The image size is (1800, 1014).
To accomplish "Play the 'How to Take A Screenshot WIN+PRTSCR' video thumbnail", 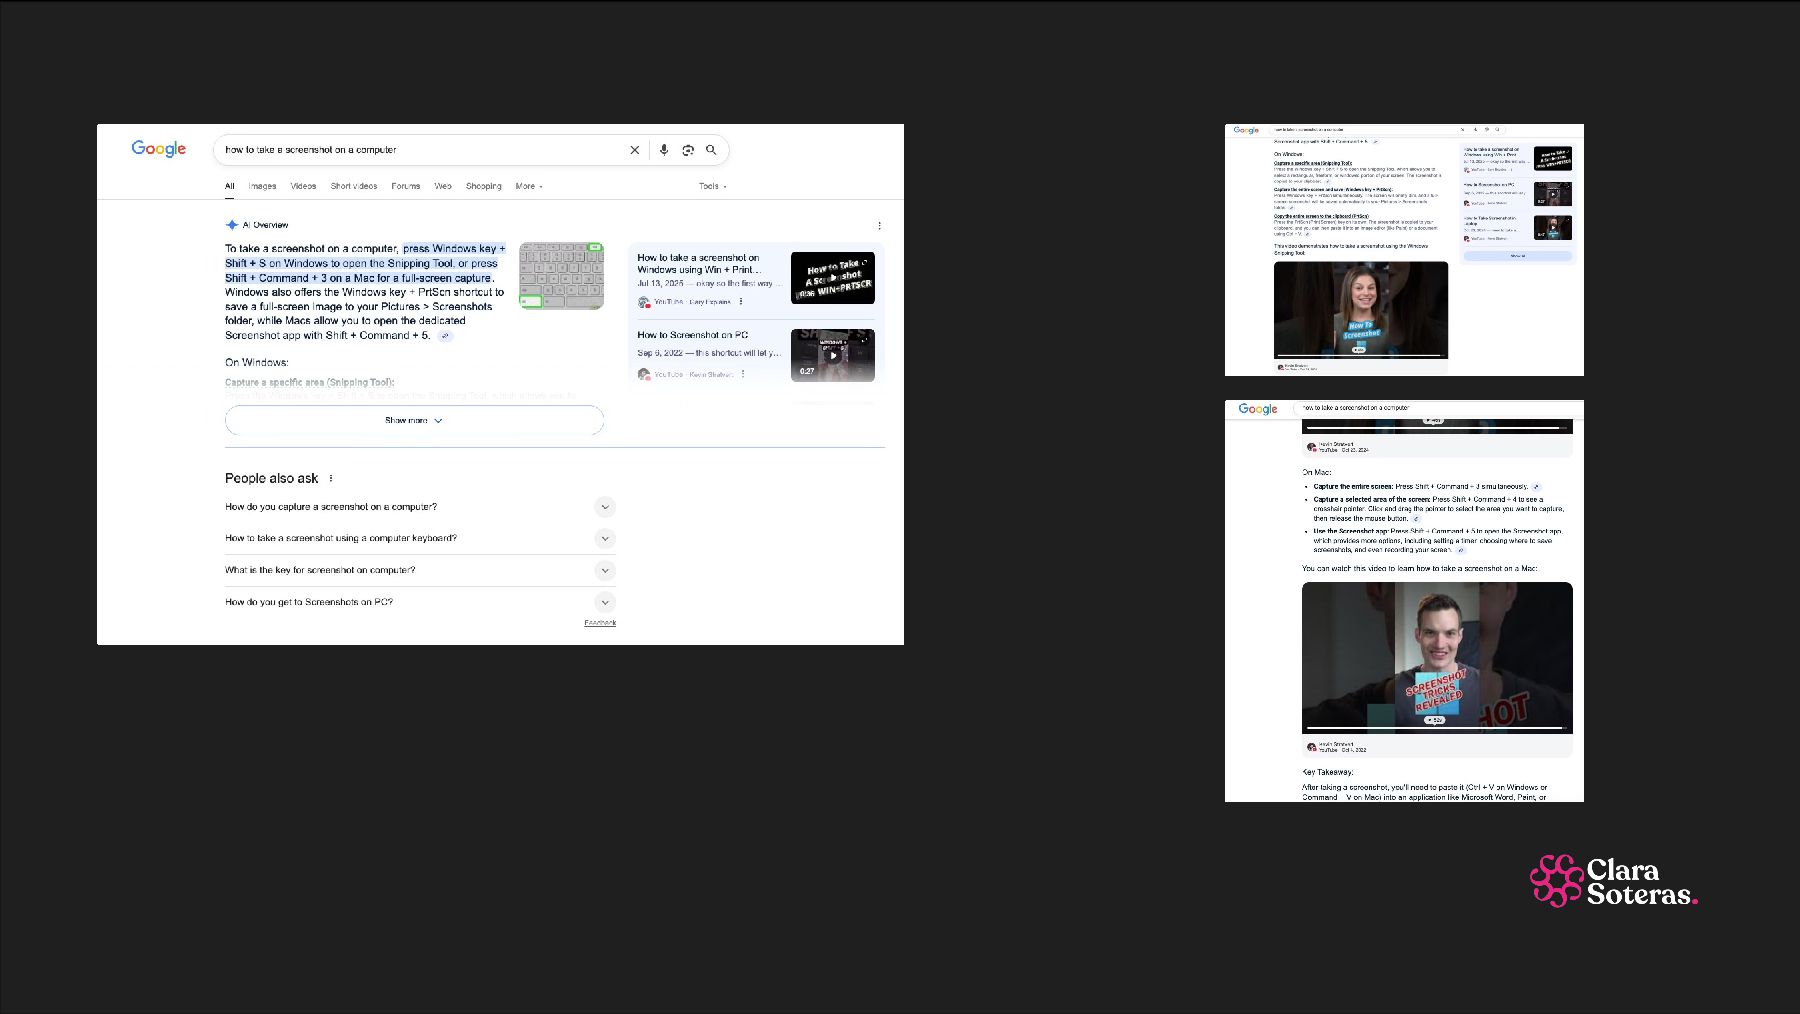I will click(833, 278).
